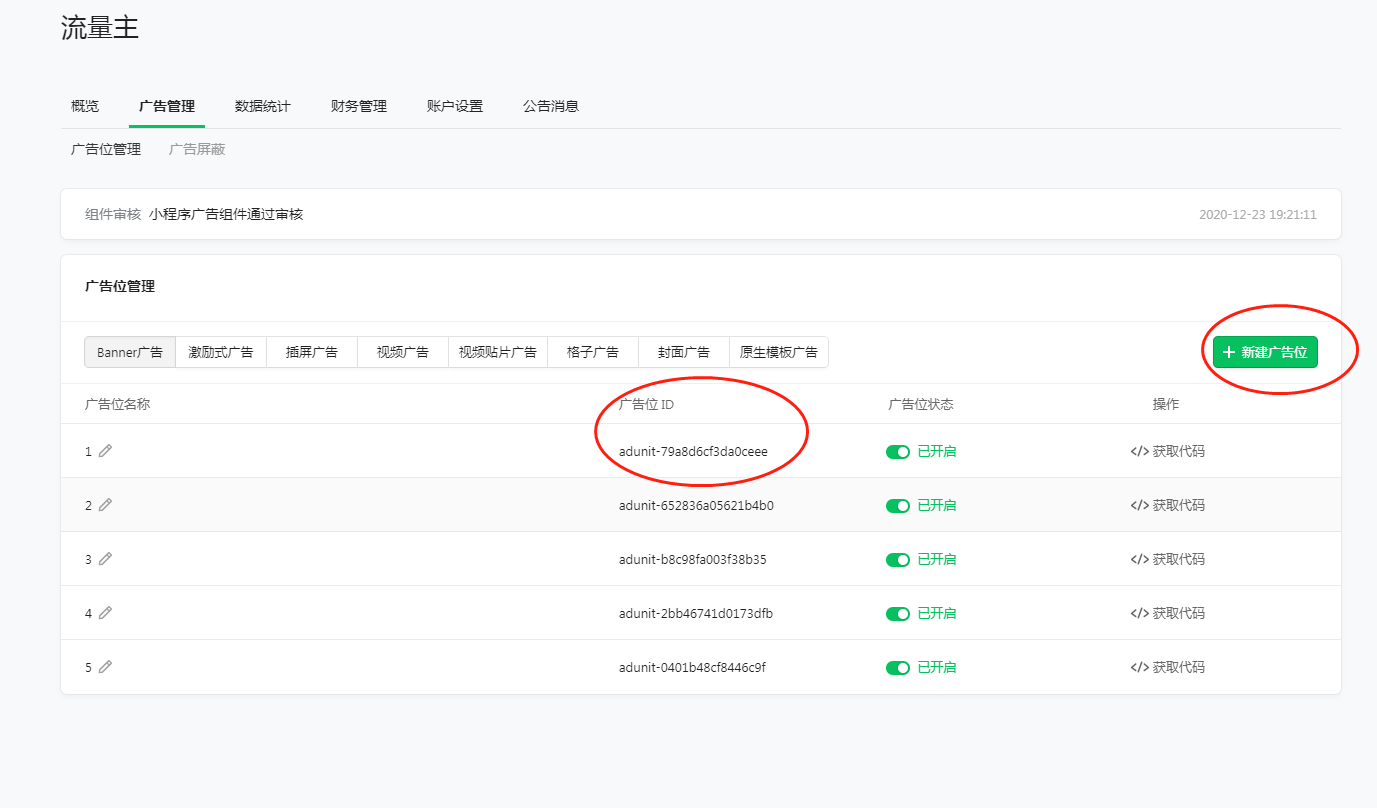Click the pencil icon beside ad slot 3
The height and width of the screenshot is (808, 1377).
coord(105,559)
